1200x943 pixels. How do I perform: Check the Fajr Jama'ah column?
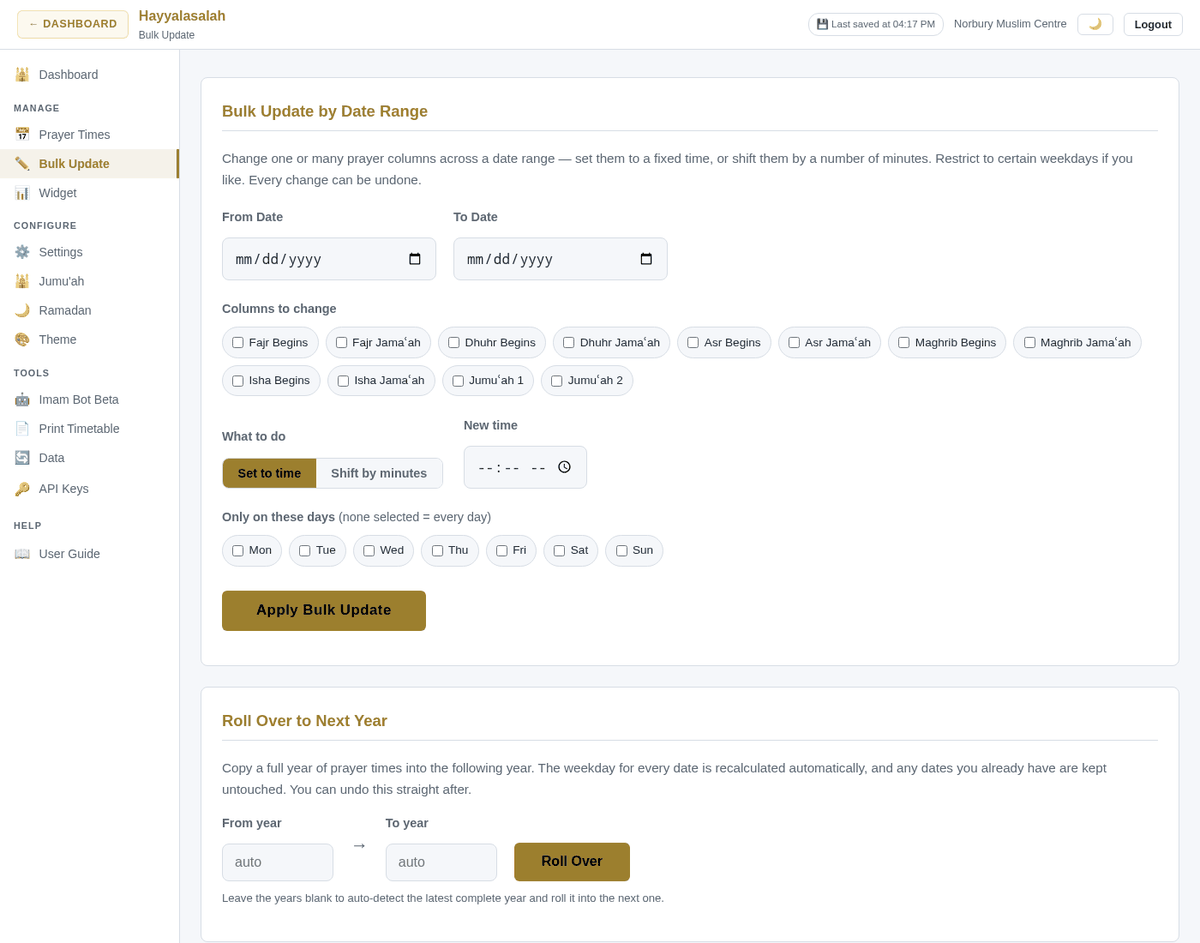coord(341,342)
